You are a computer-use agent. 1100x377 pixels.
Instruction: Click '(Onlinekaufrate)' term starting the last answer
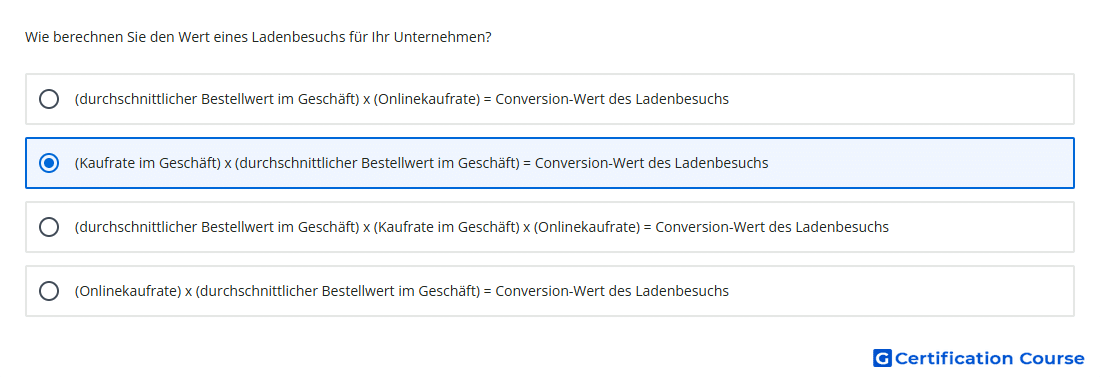coord(128,291)
